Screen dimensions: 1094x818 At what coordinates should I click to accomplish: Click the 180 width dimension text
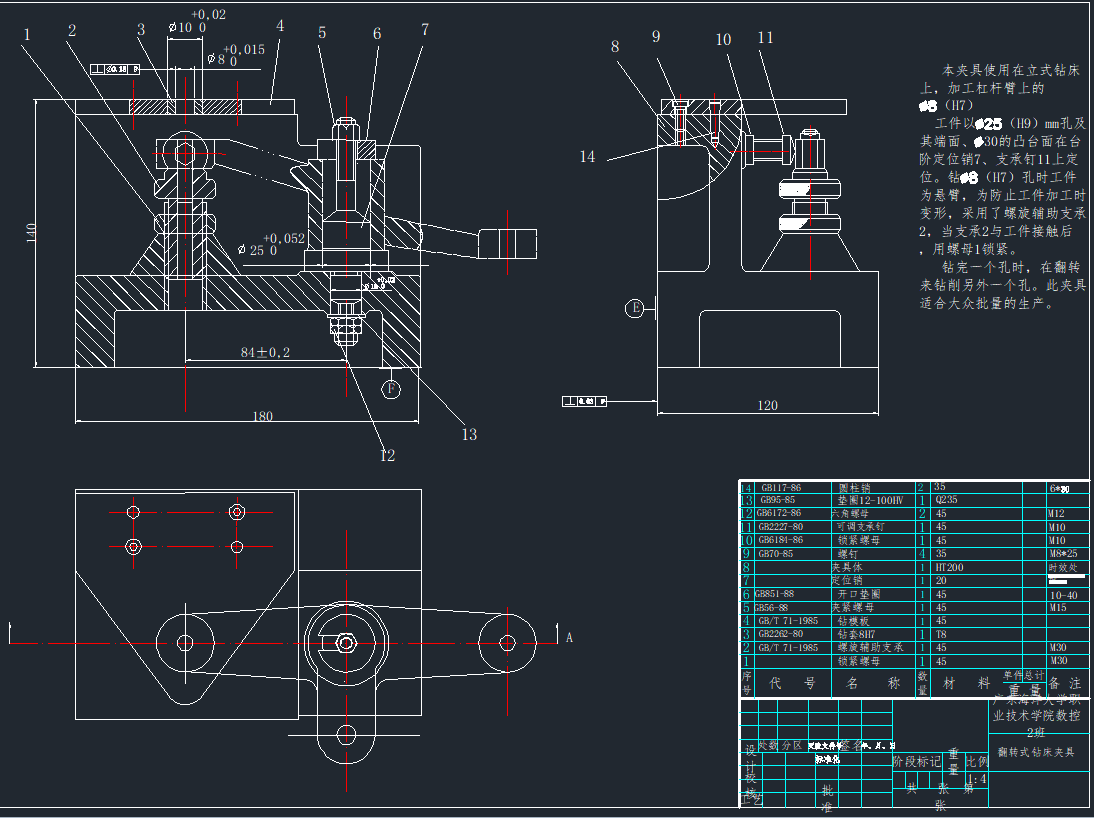pos(262,416)
